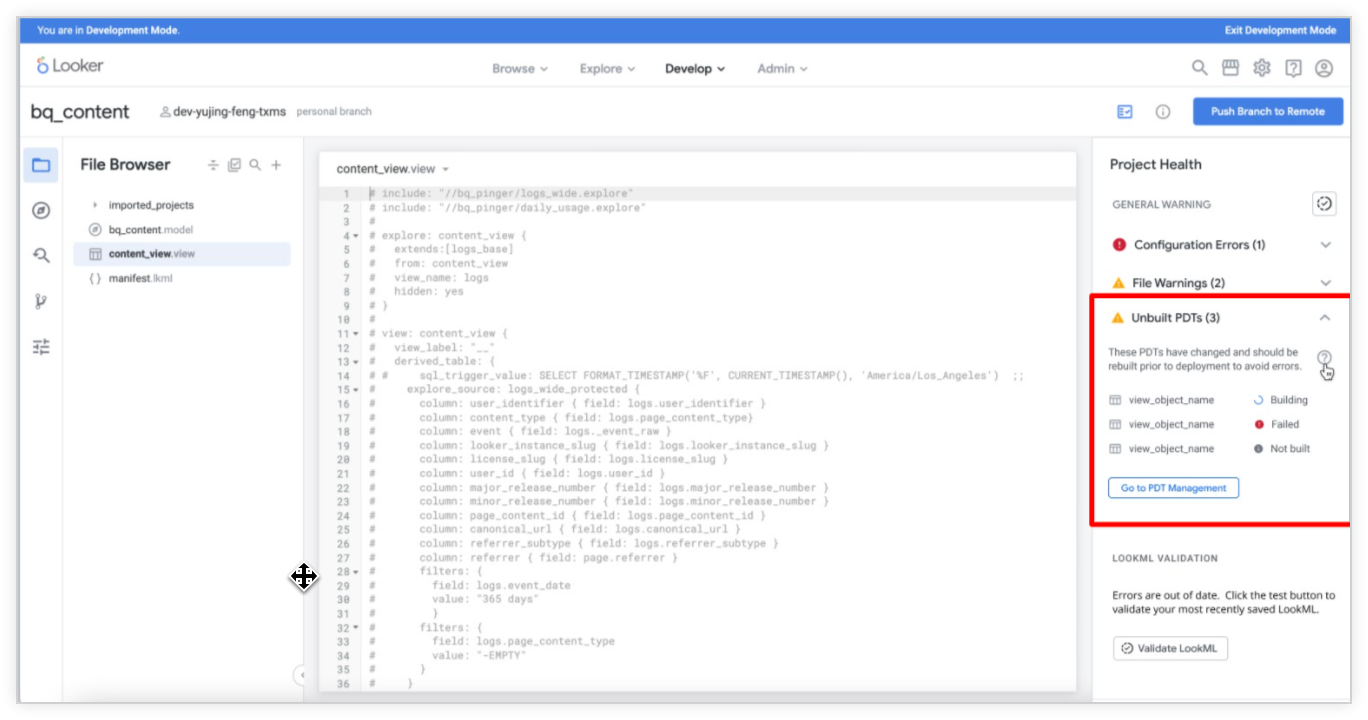Click the Marketplace storefront icon in header
The height and width of the screenshot is (720, 1368).
pos(1230,68)
